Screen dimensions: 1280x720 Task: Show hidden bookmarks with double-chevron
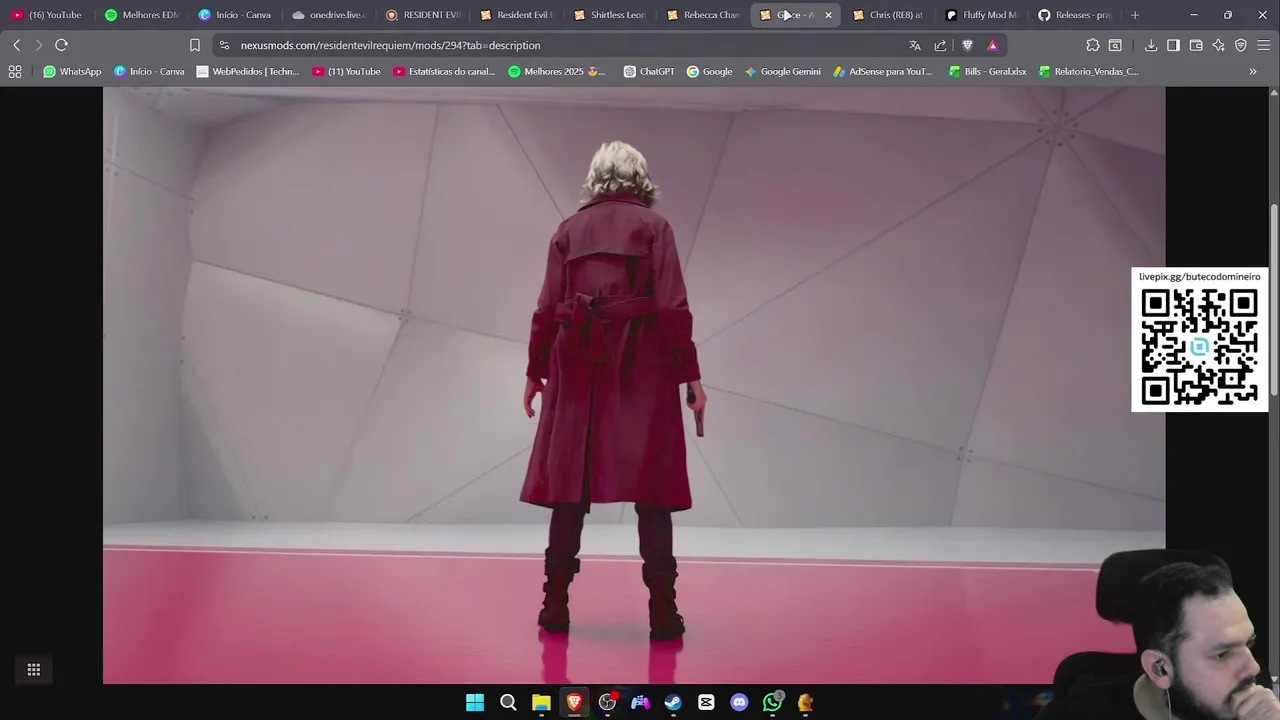click(1253, 71)
